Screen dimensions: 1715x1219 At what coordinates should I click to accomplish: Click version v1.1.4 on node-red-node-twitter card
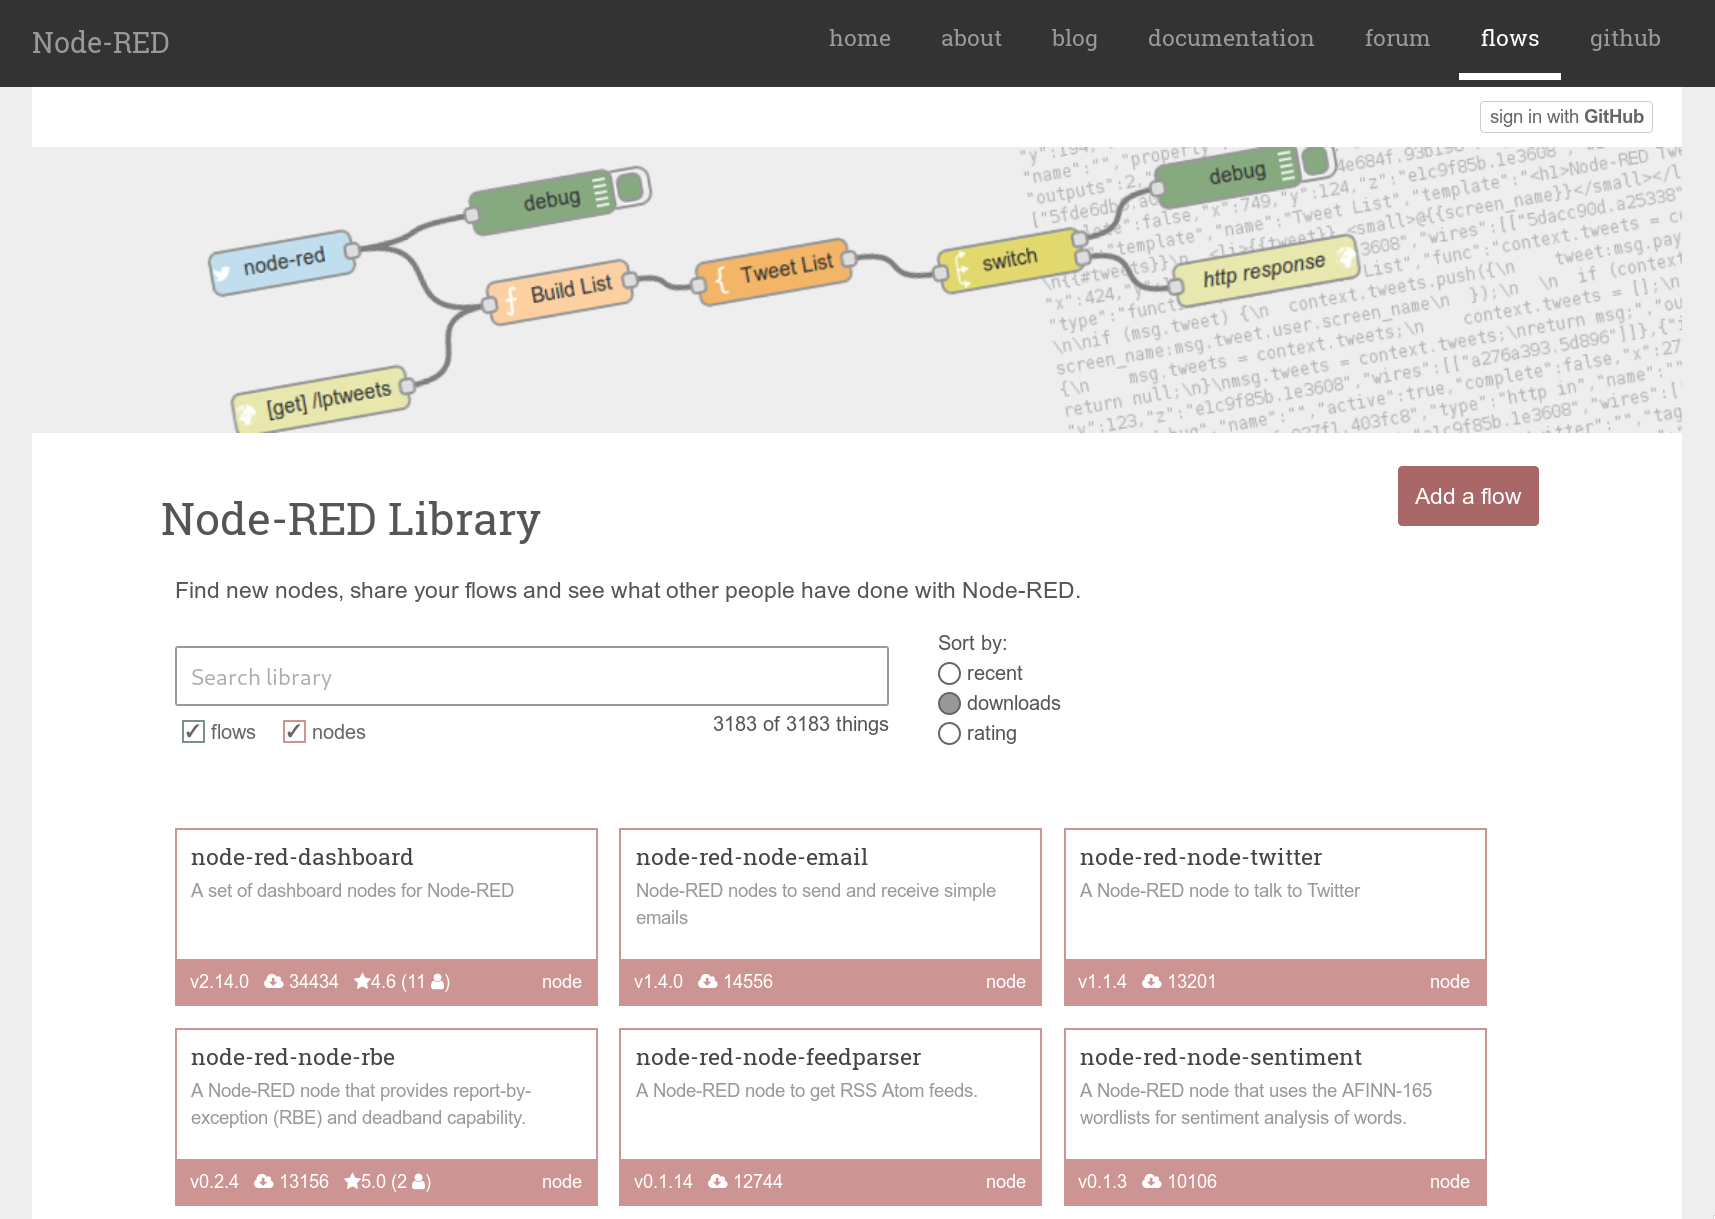[x=1102, y=982]
